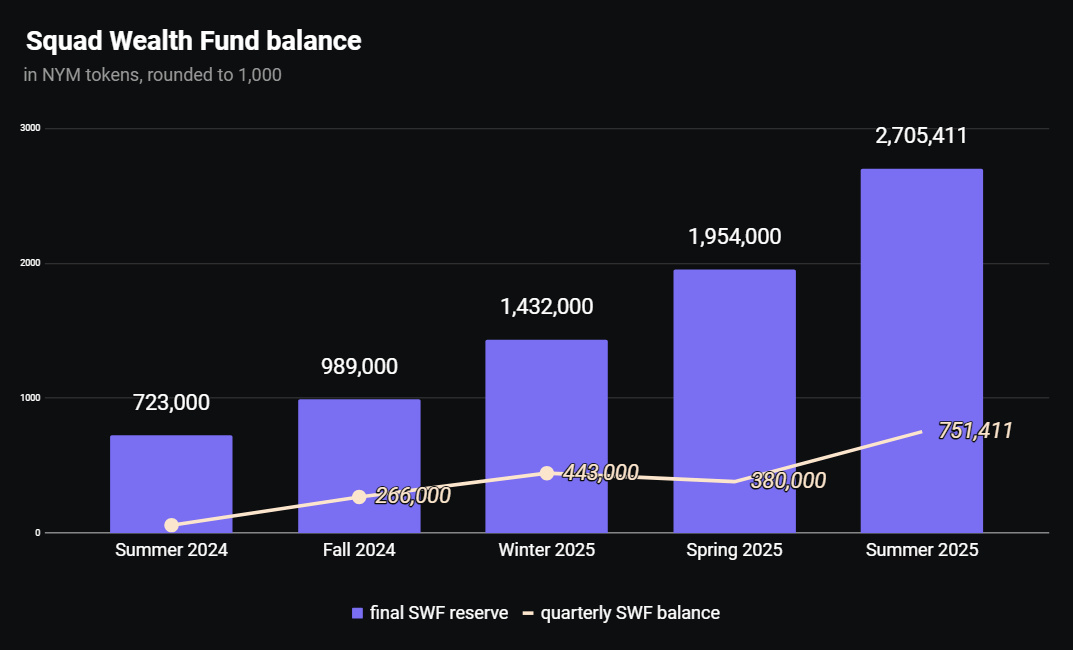This screenshot has height=650, width=1073.
Task: Click the 380,000 line data label
Action: tap(788, 481)
